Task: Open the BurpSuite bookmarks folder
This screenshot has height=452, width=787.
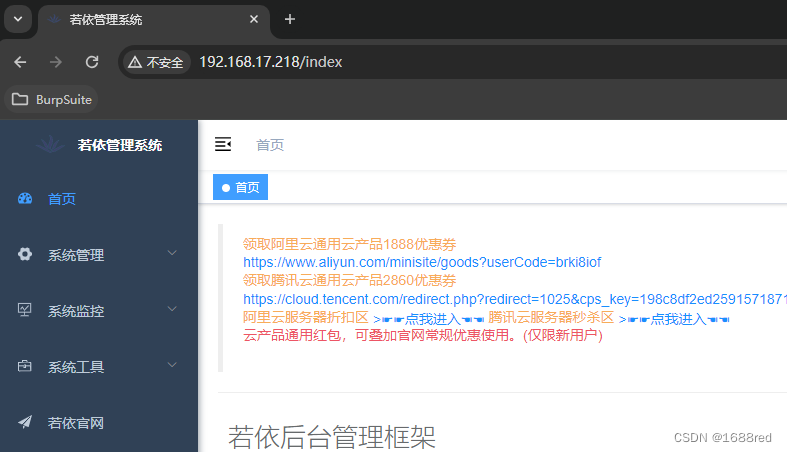Action: [x=51, y=99]
